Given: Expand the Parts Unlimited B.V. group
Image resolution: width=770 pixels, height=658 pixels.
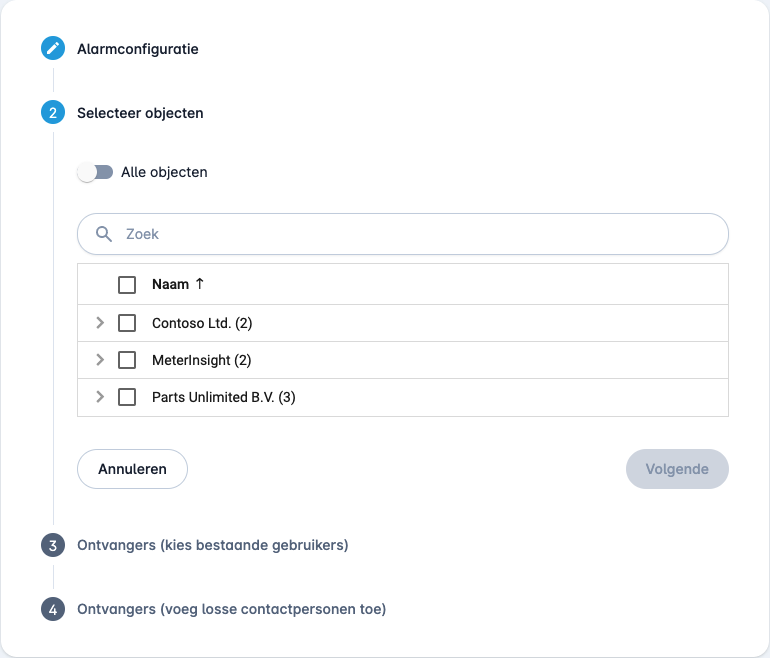Looking at the screenshot, I should (100, 396).
